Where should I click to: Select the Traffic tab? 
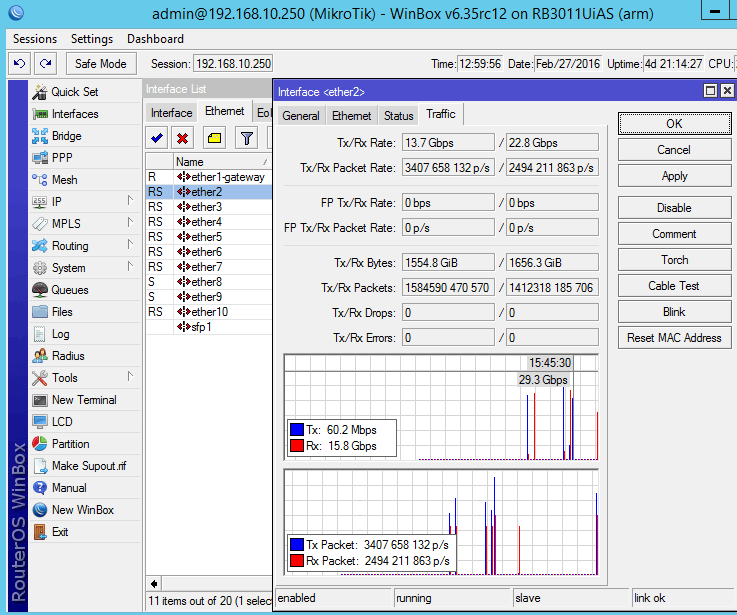coord(441,114)
